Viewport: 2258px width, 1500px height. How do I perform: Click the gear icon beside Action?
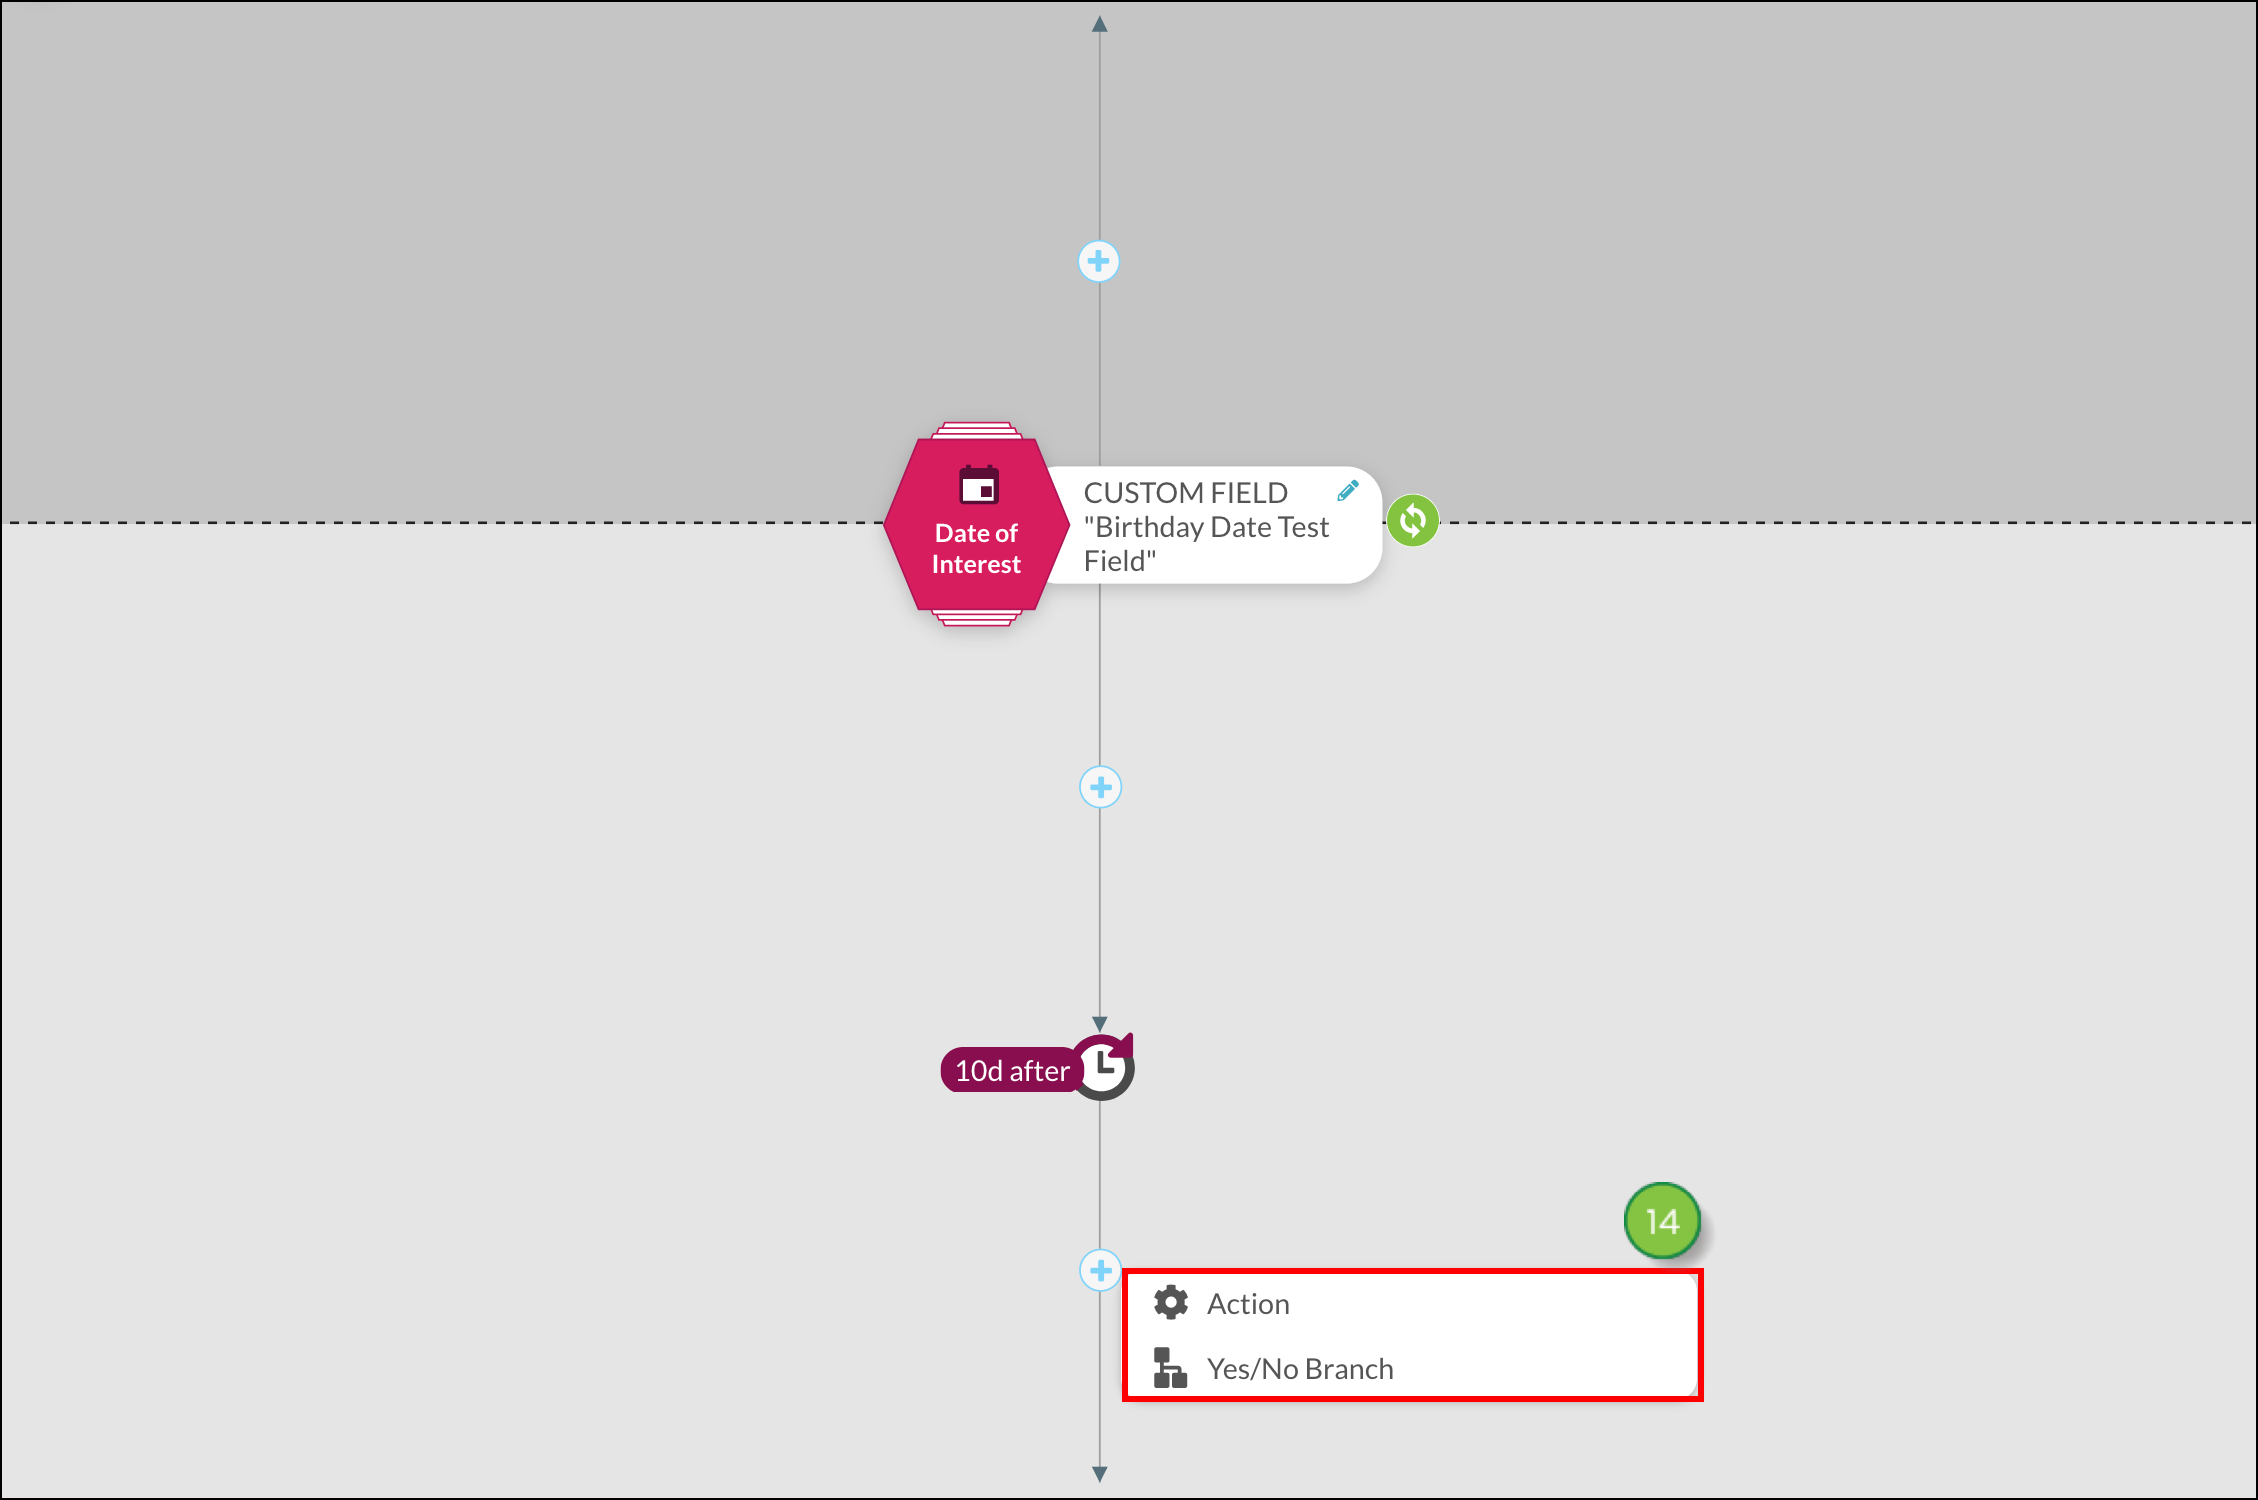(1171, 1302)
